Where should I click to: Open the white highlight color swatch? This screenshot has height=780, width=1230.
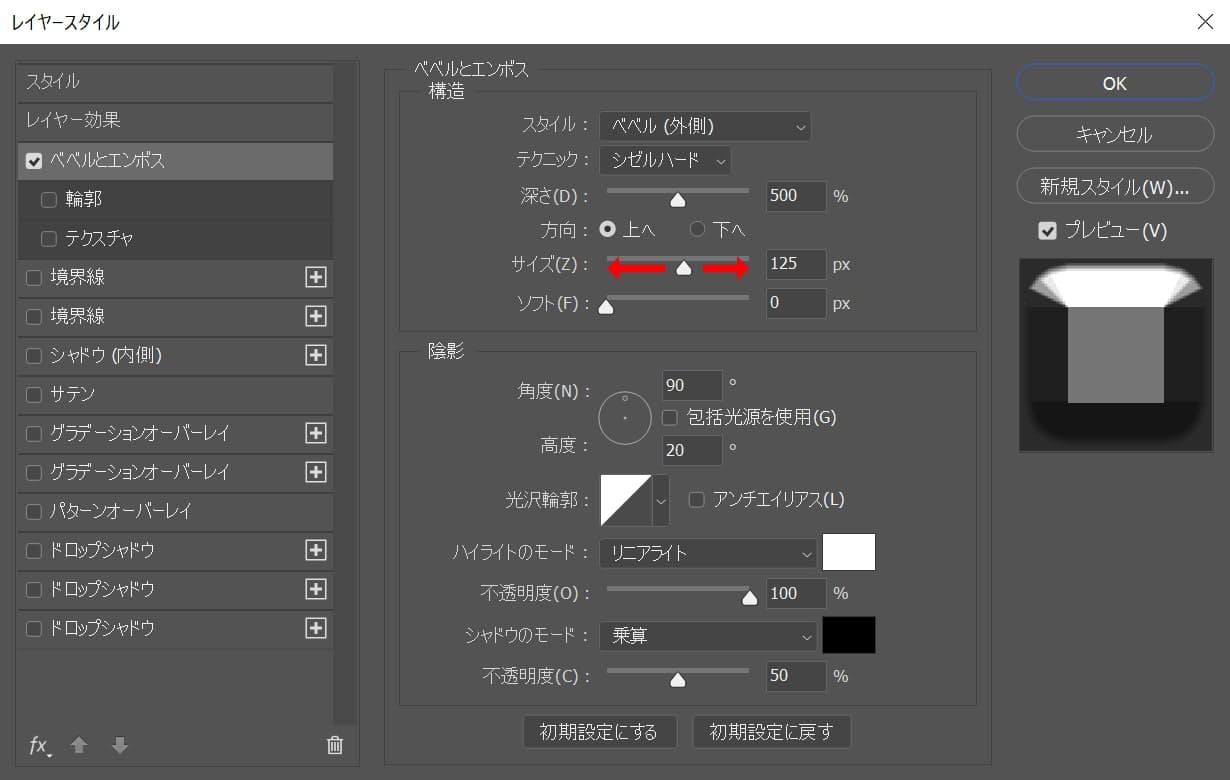pos(849,552)
